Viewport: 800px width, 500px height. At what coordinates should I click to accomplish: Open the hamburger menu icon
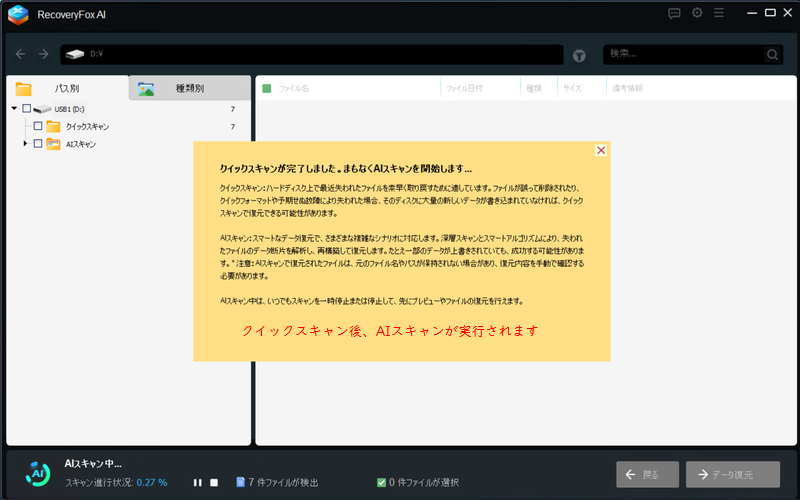click(720, 14)
